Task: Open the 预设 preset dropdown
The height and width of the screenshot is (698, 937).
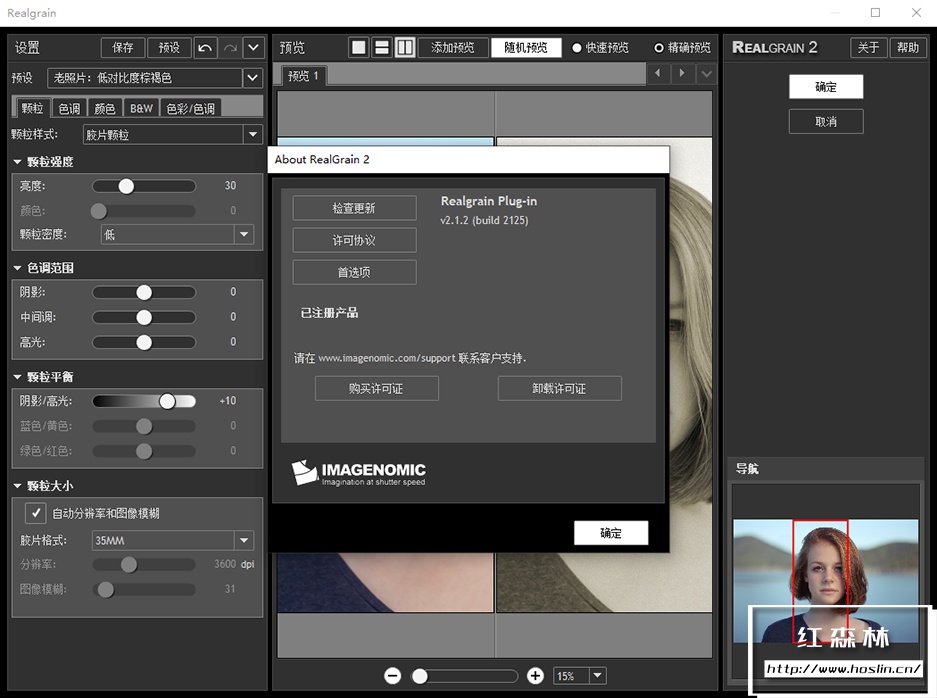Action: point(252,78)
